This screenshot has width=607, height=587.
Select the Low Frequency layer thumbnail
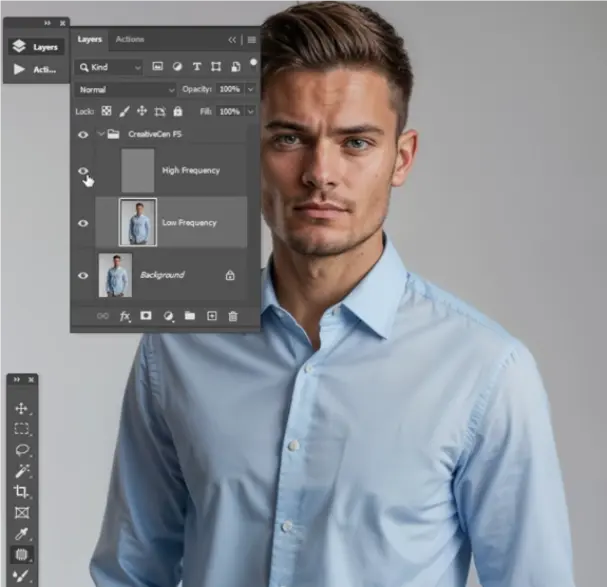(x=138, y=222)
